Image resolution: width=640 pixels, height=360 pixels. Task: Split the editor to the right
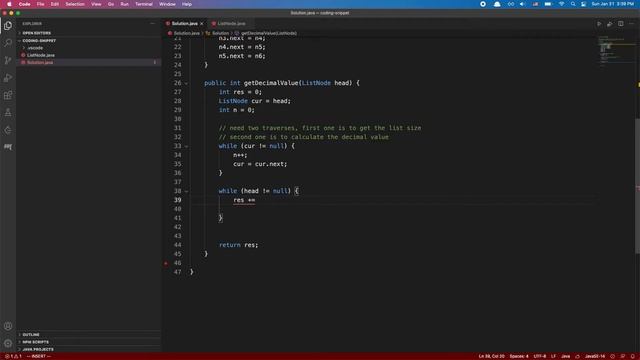tap(620, 24)
